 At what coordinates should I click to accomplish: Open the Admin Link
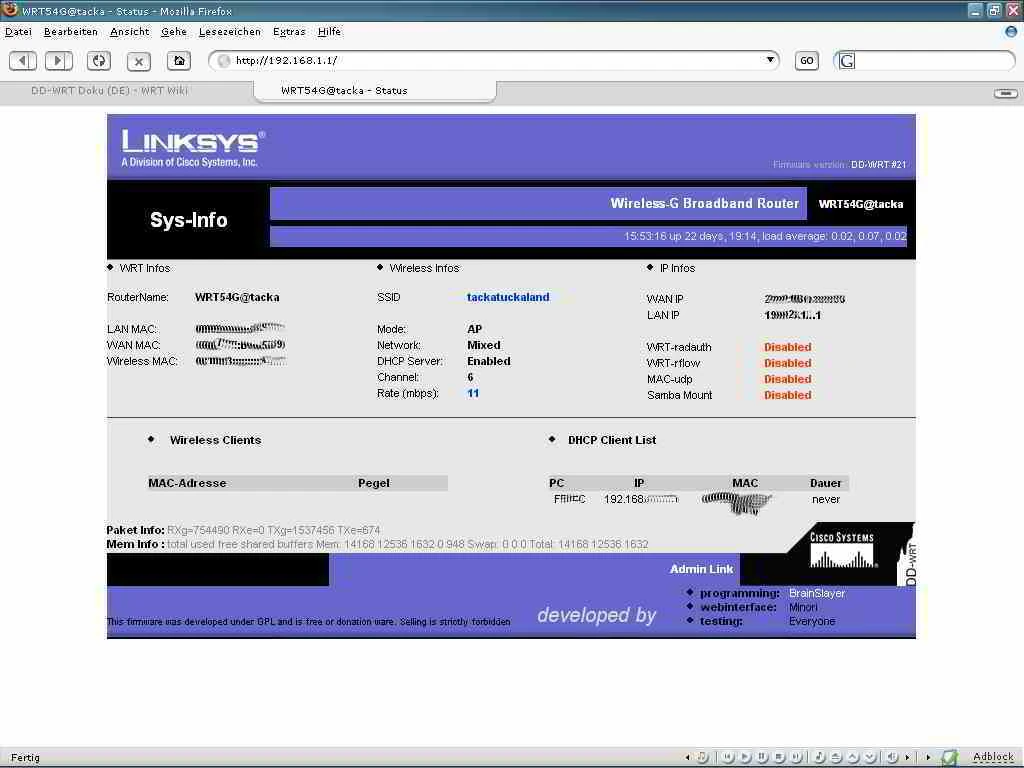point(701,568)
